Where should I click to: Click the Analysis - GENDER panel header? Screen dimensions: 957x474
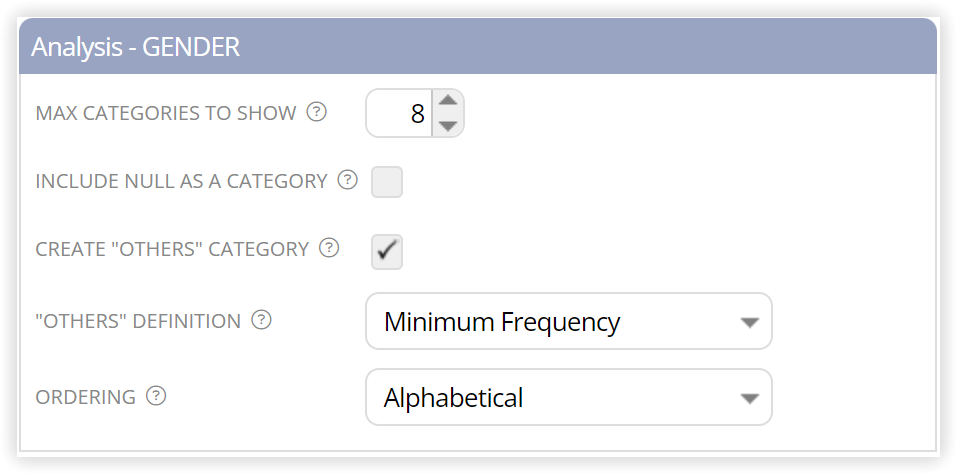point(478,46)
